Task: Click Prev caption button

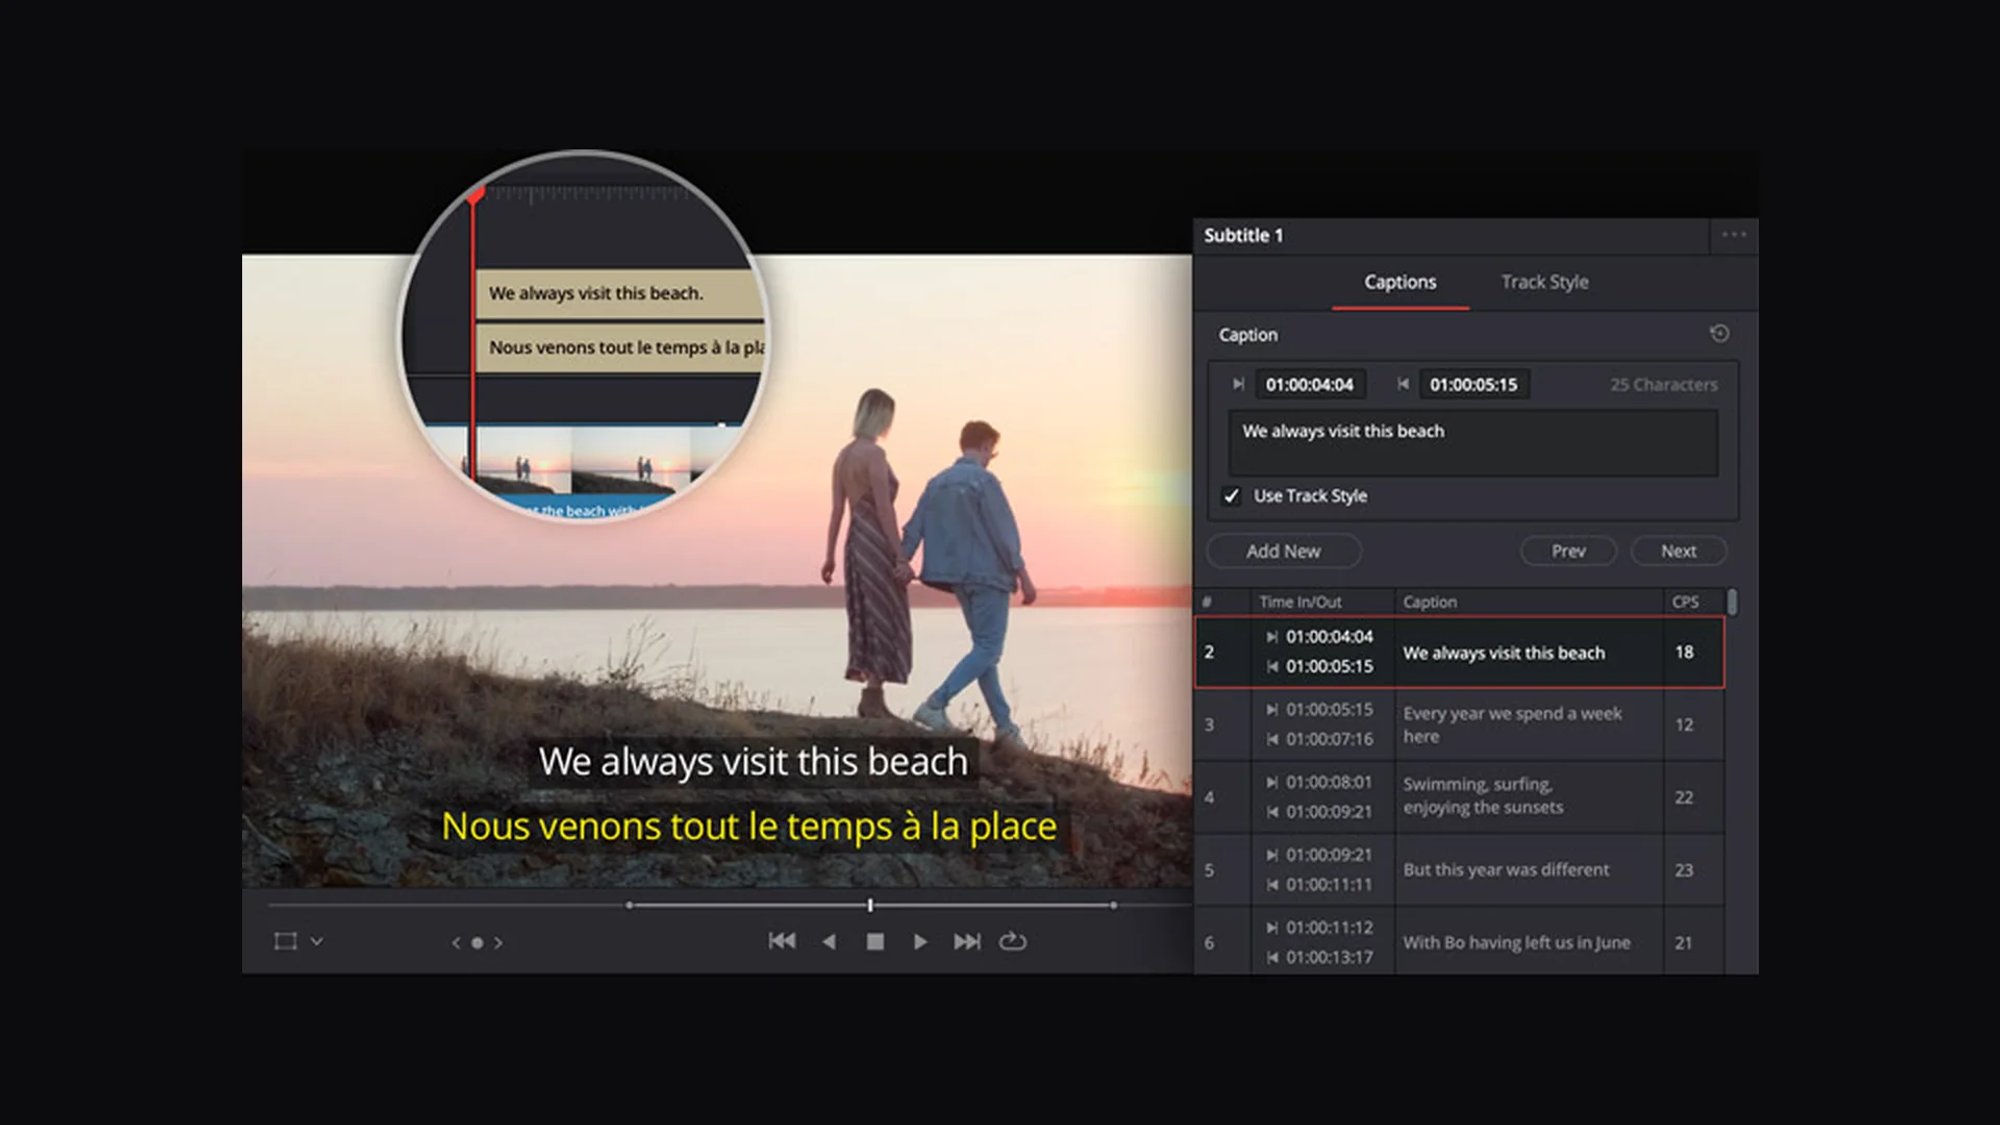Action: point(1568,551)
